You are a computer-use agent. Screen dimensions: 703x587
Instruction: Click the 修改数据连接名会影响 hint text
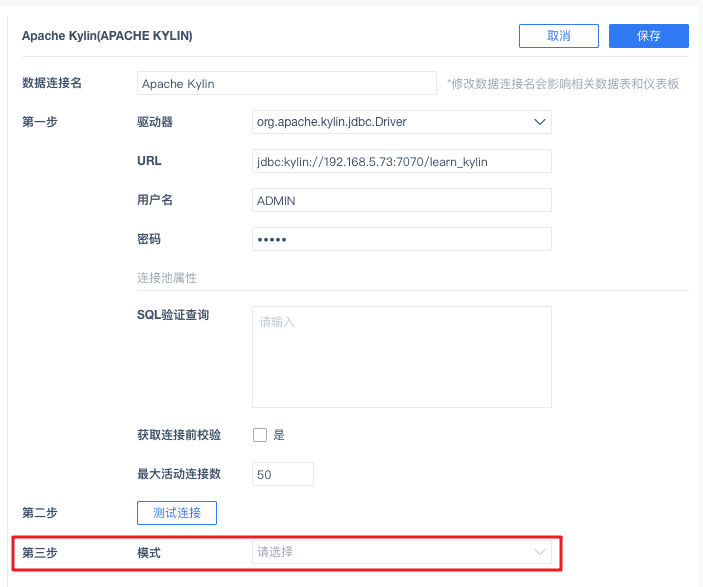pyautogui.click(x=563, y=84)
